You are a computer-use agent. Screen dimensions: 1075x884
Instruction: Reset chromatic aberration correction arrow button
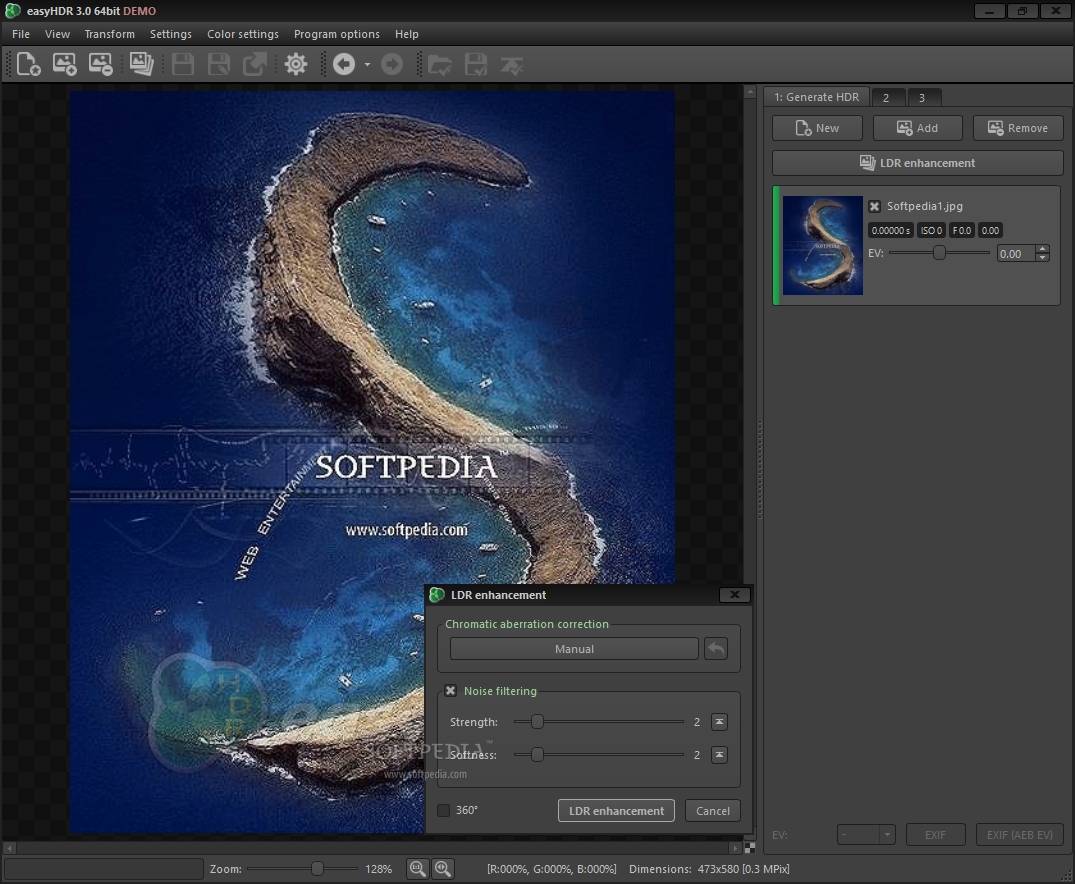click(716, 649)
